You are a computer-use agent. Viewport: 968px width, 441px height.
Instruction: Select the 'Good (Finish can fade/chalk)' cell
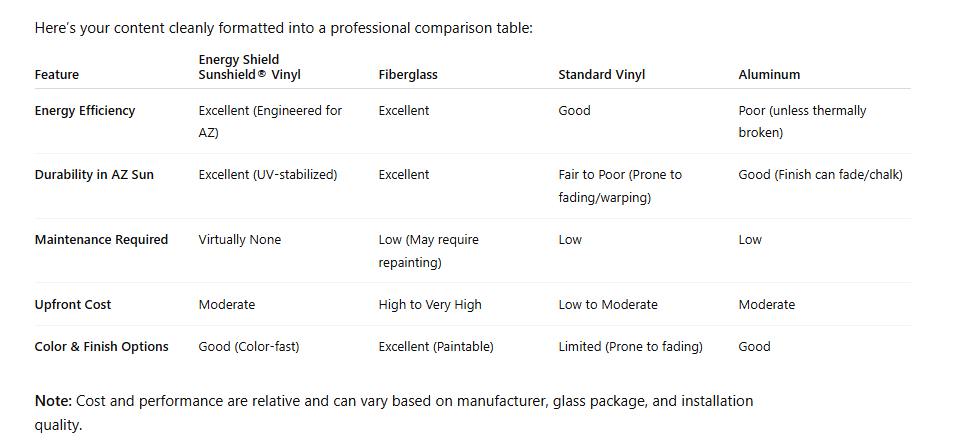820,175
